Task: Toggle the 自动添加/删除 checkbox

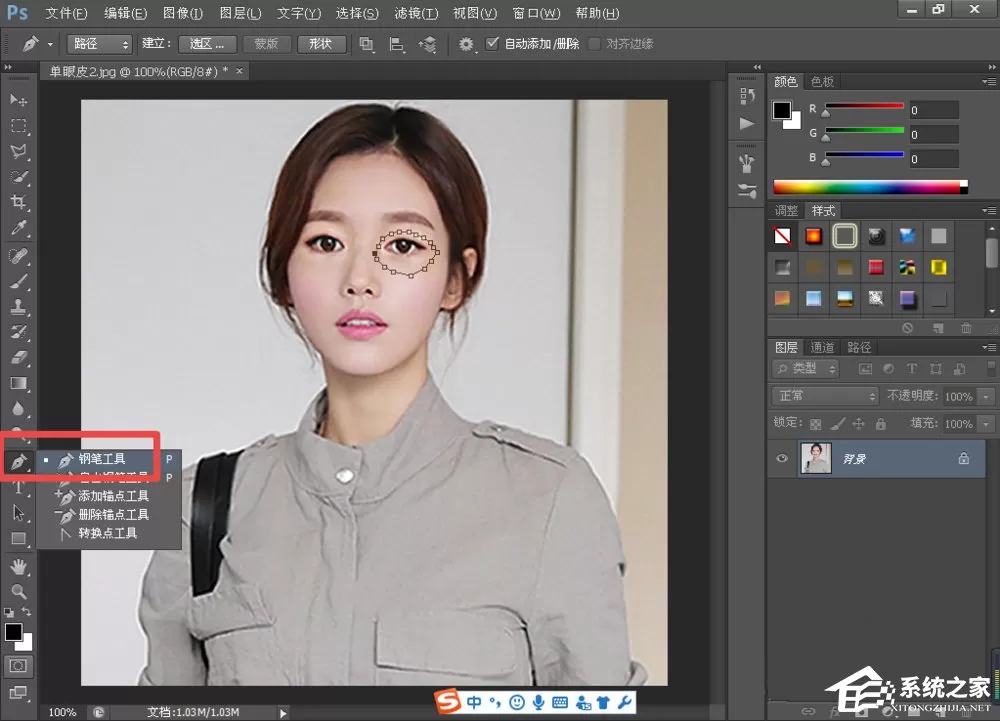Action: coord(492,43)
